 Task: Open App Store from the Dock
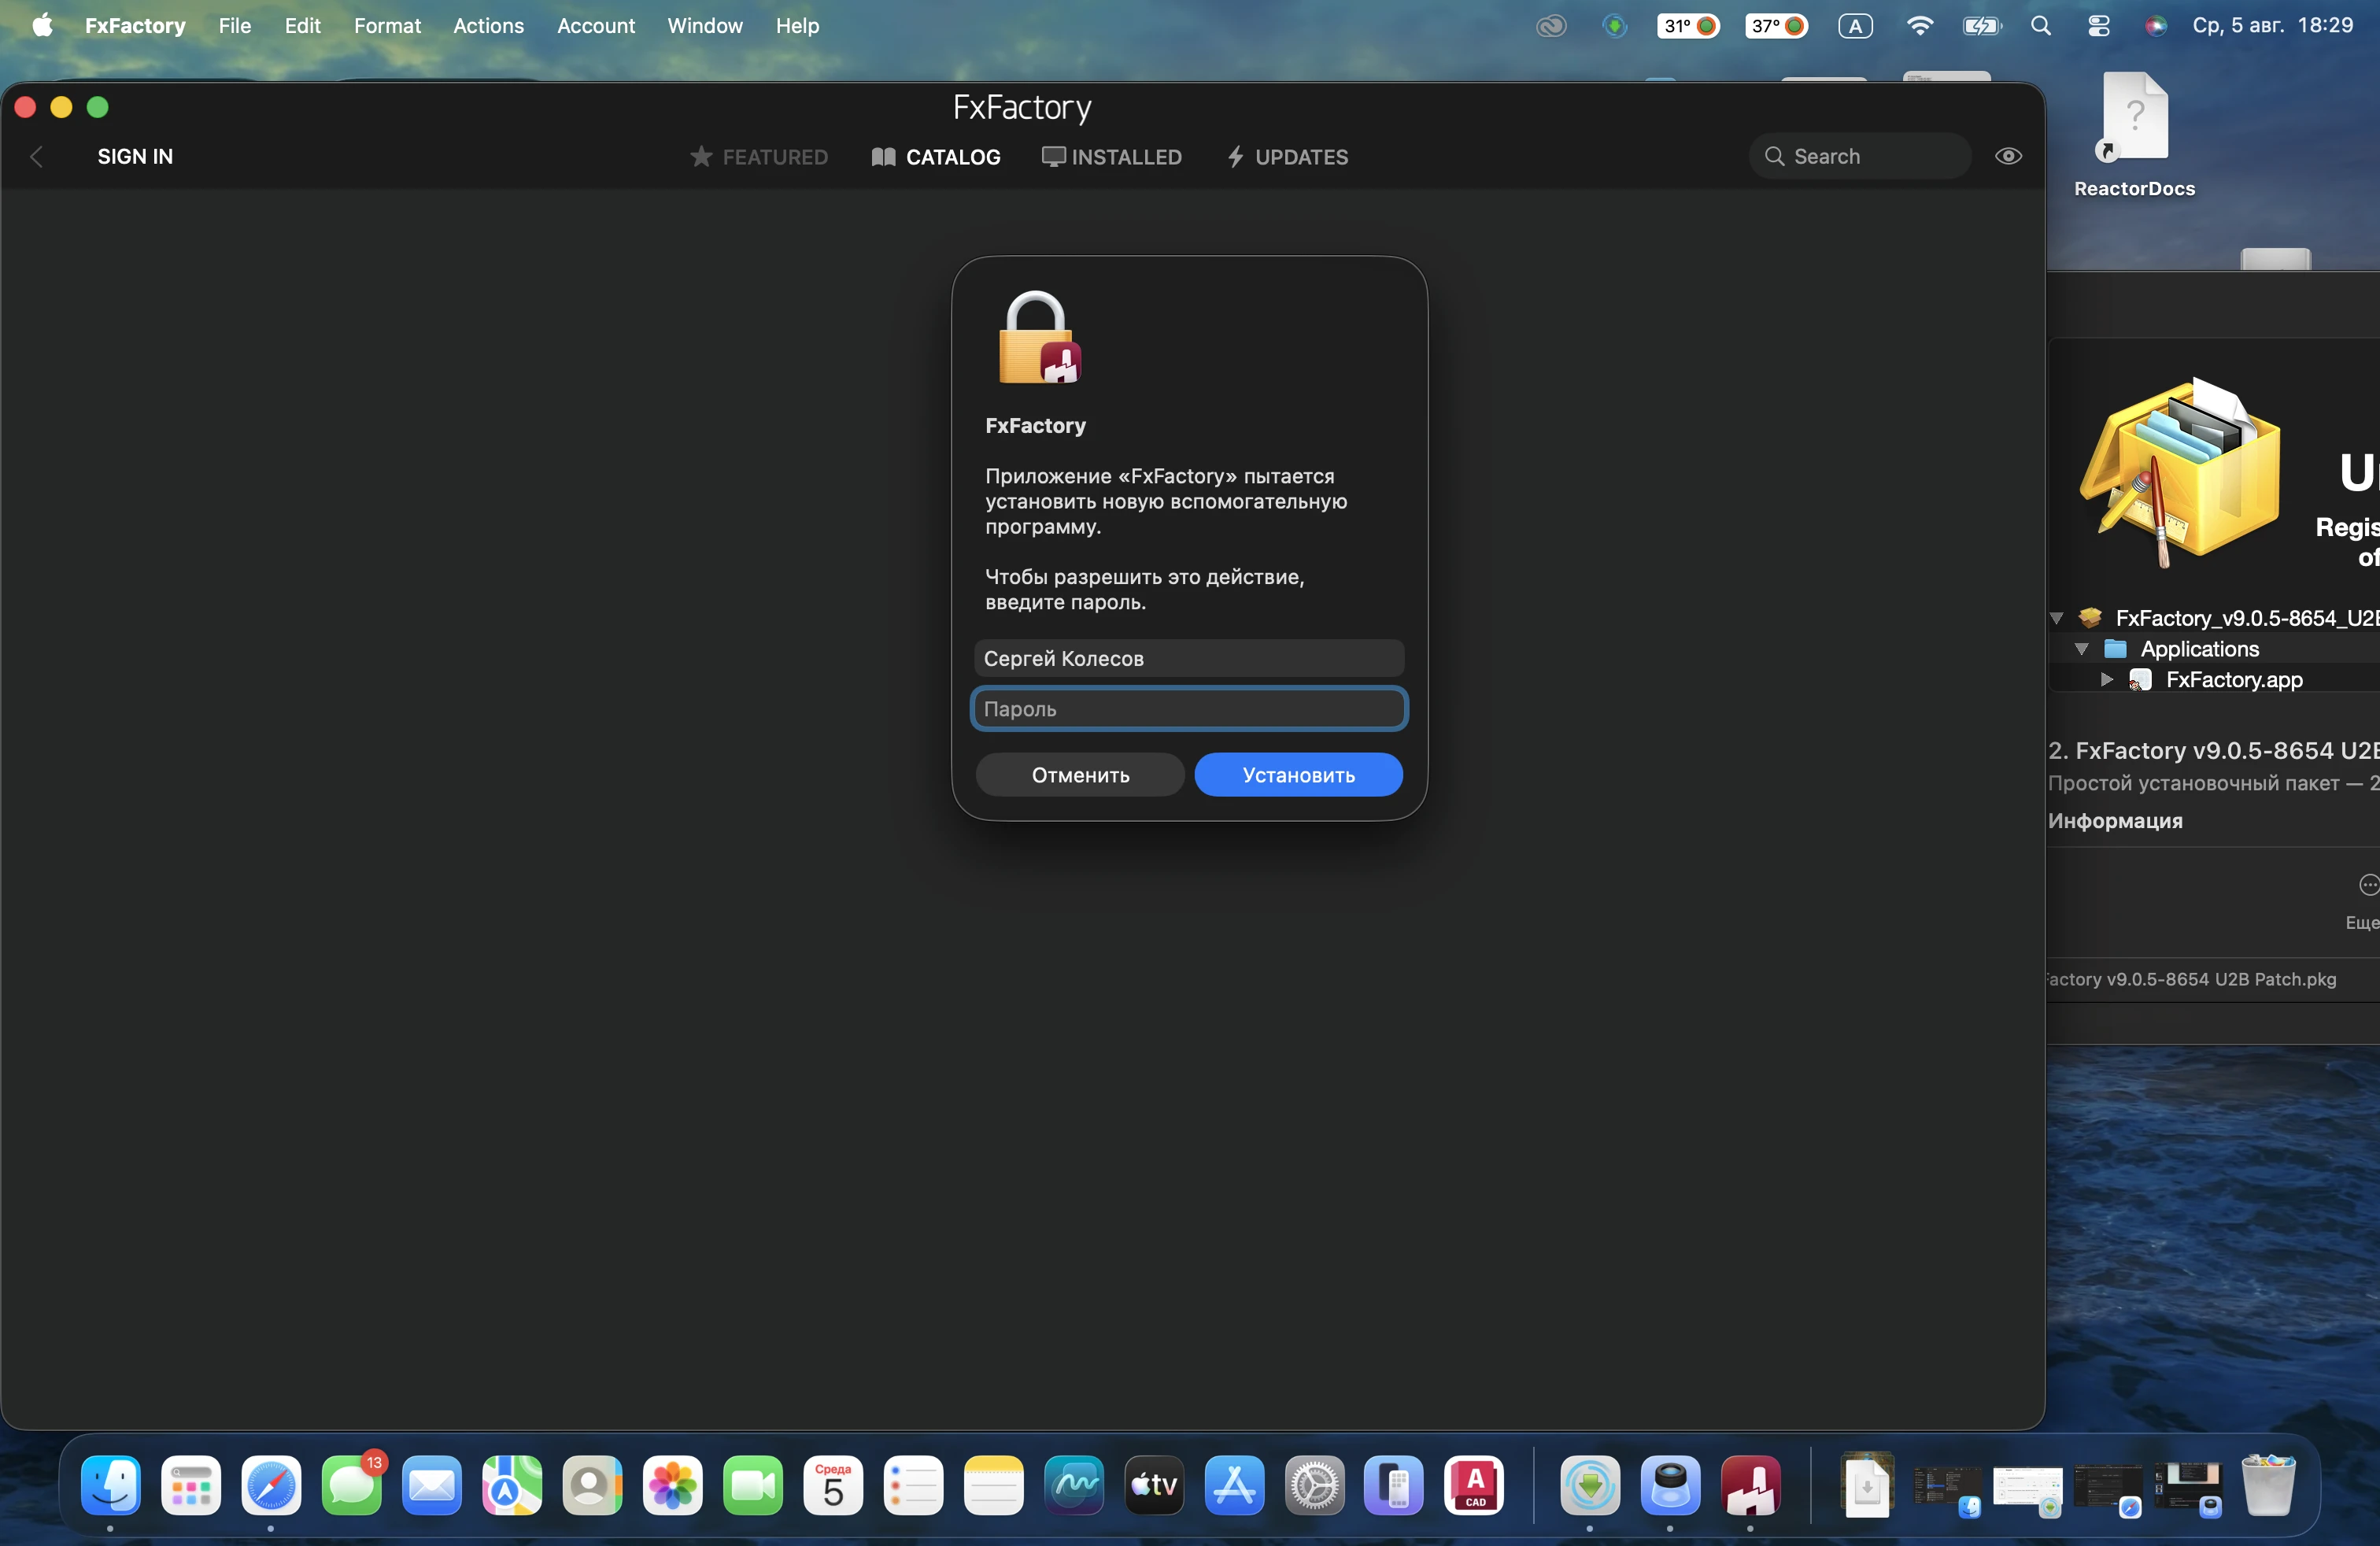tap(1234, 1485)
